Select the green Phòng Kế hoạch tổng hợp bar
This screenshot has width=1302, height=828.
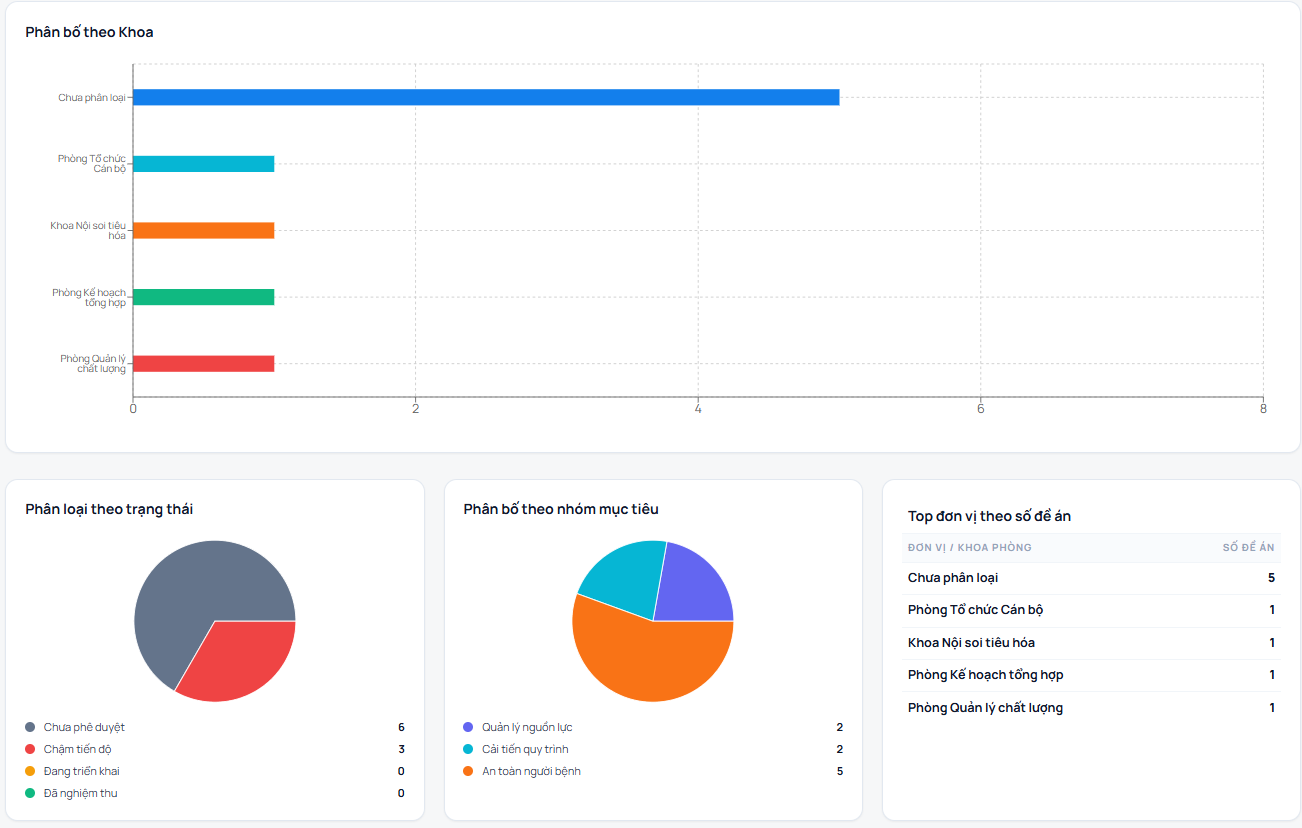click(x=204, y=297)
